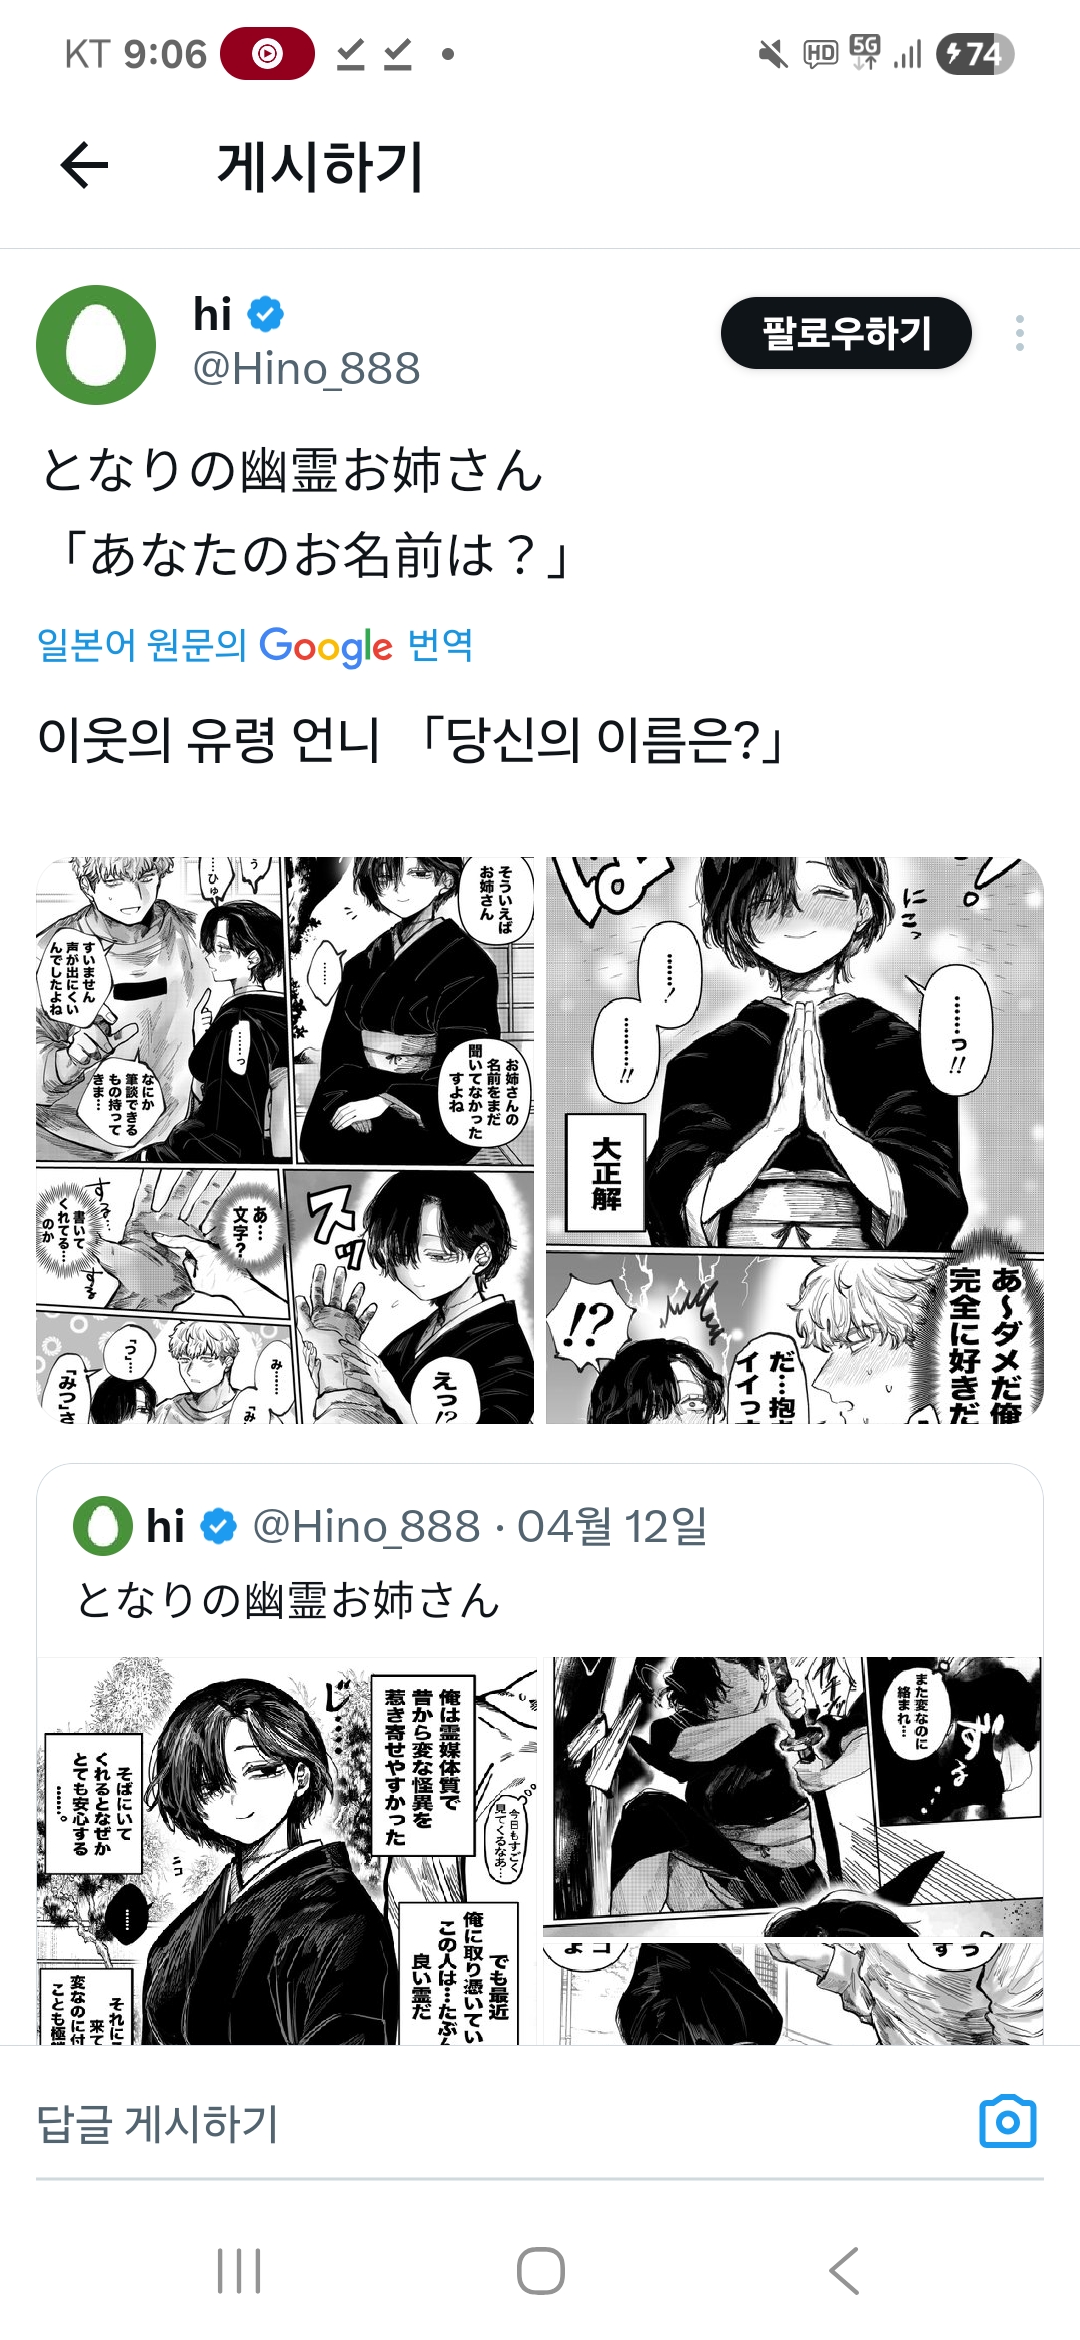1080x2340 pixels.
Task: Tap the small avatar in quoted post
Action: 103,1526
